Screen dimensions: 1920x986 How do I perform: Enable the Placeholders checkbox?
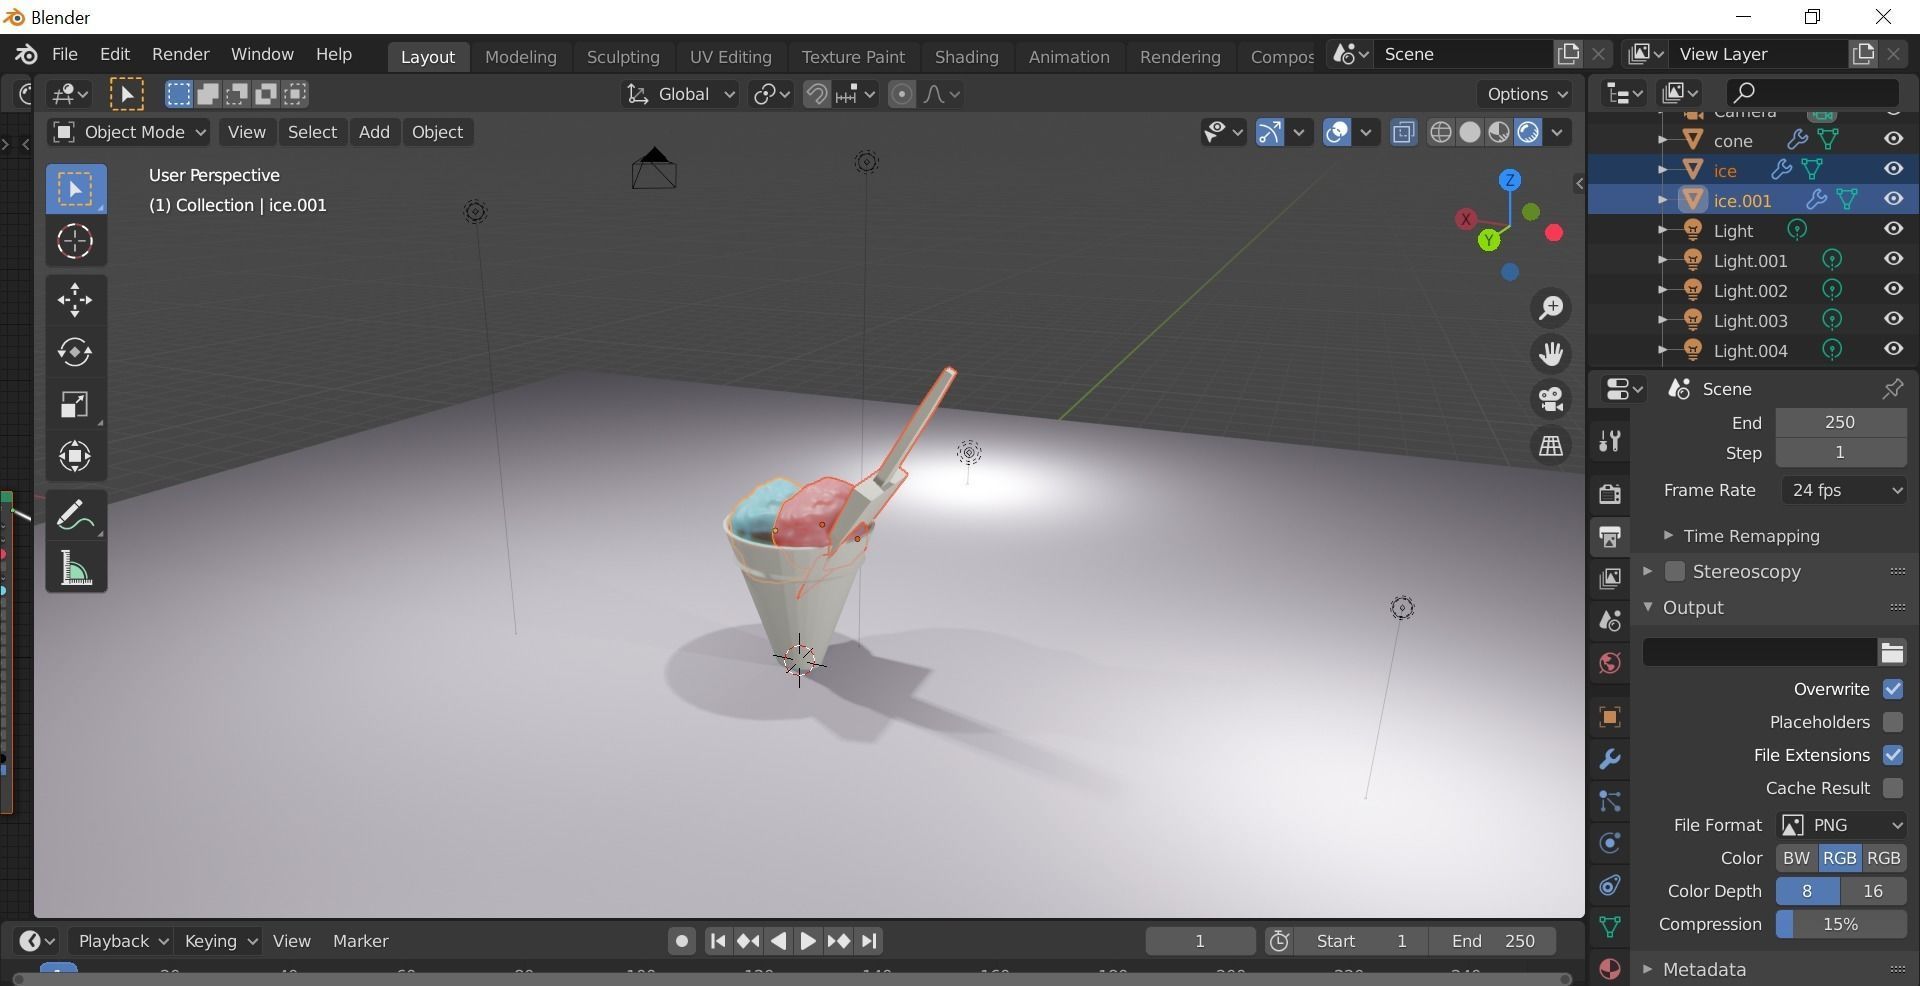(1892, 723)
